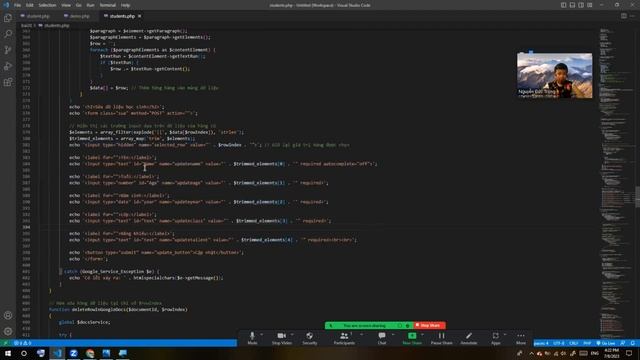Open the Zoom Chat panel

pos(382,338)
